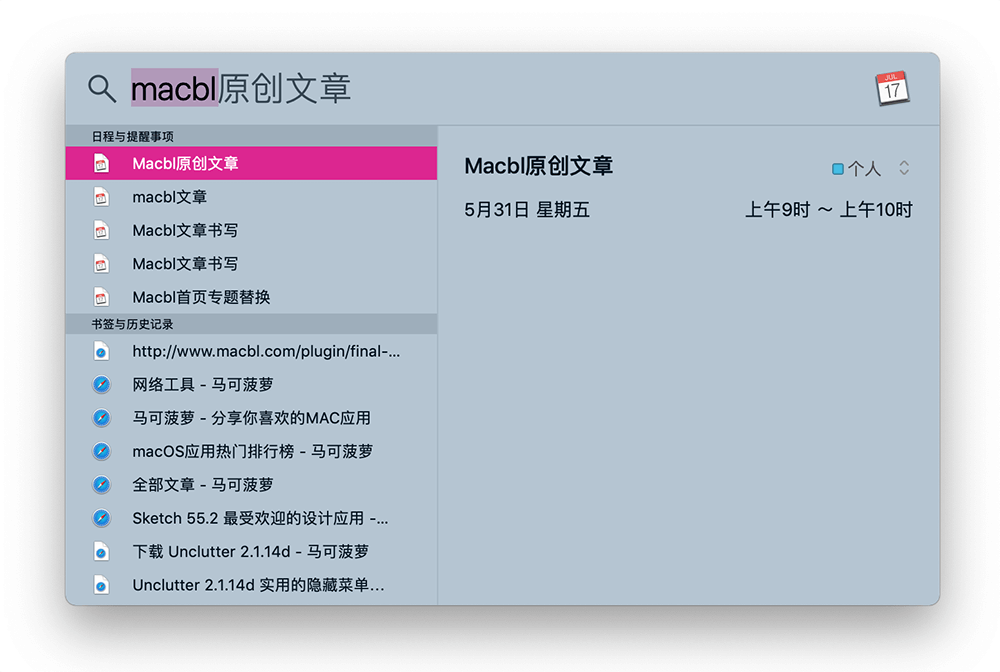Image resolution: width=1000 pixels, height=672 pixels.
Task: Open the '个人' calendar selector dropdown
Action: coord(871,168)
